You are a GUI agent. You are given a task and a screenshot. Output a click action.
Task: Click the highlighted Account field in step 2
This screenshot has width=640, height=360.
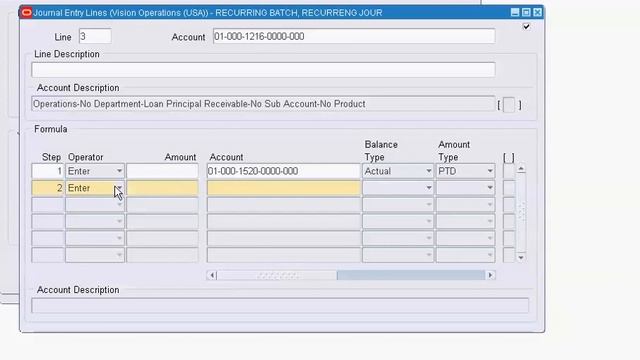(284, 188)
